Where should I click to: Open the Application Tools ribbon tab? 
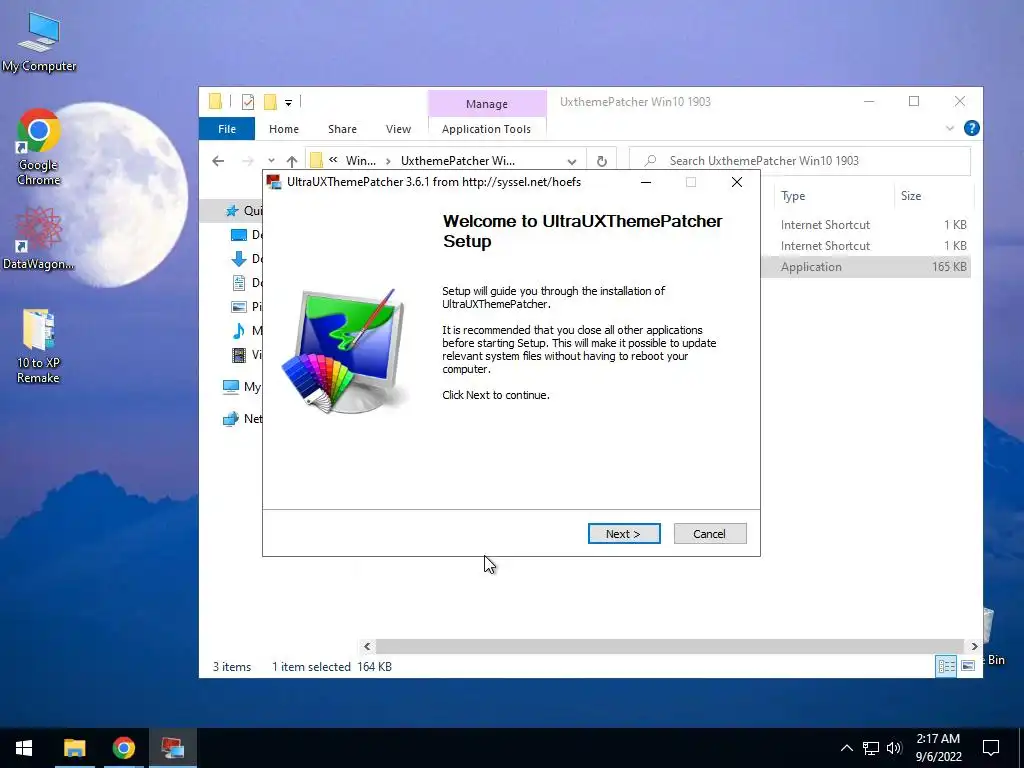(487, 129)
